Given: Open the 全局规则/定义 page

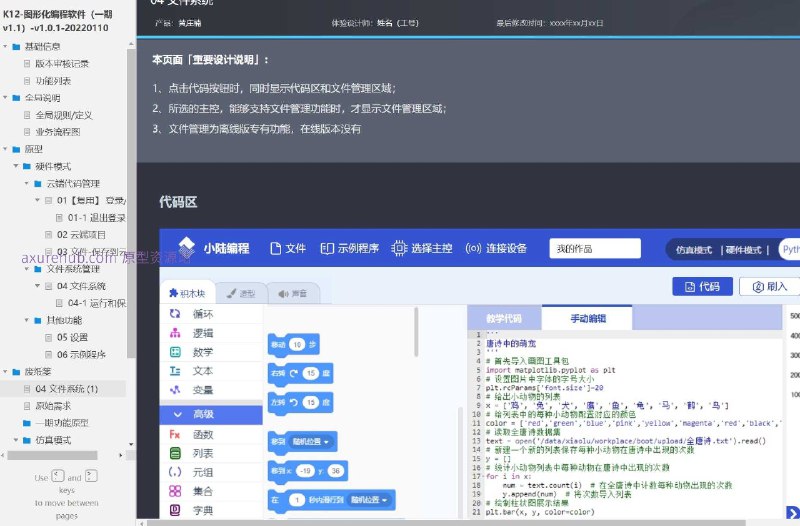Looking at the screenshot, I should coord(64,115).
